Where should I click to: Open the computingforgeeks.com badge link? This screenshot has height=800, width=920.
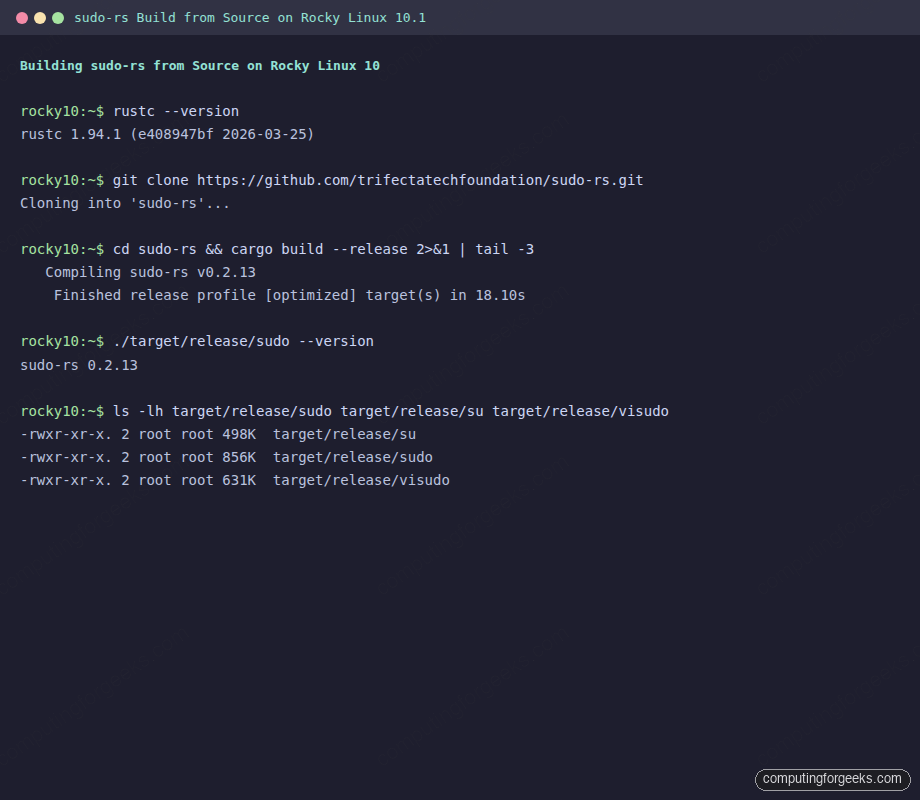click(832, 779)
